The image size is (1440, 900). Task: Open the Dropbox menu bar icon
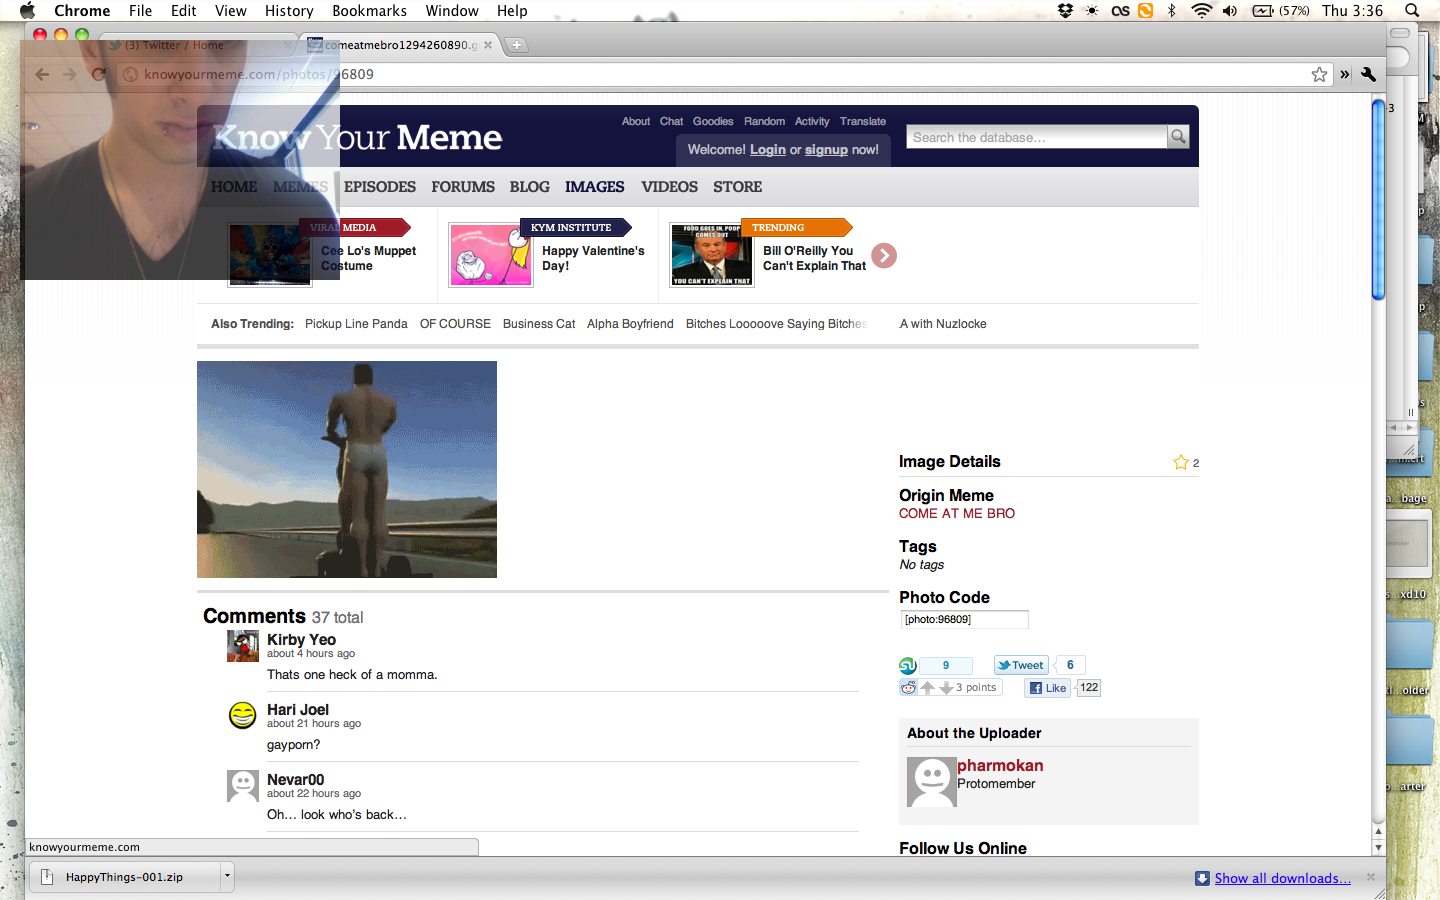point(1065,11)
